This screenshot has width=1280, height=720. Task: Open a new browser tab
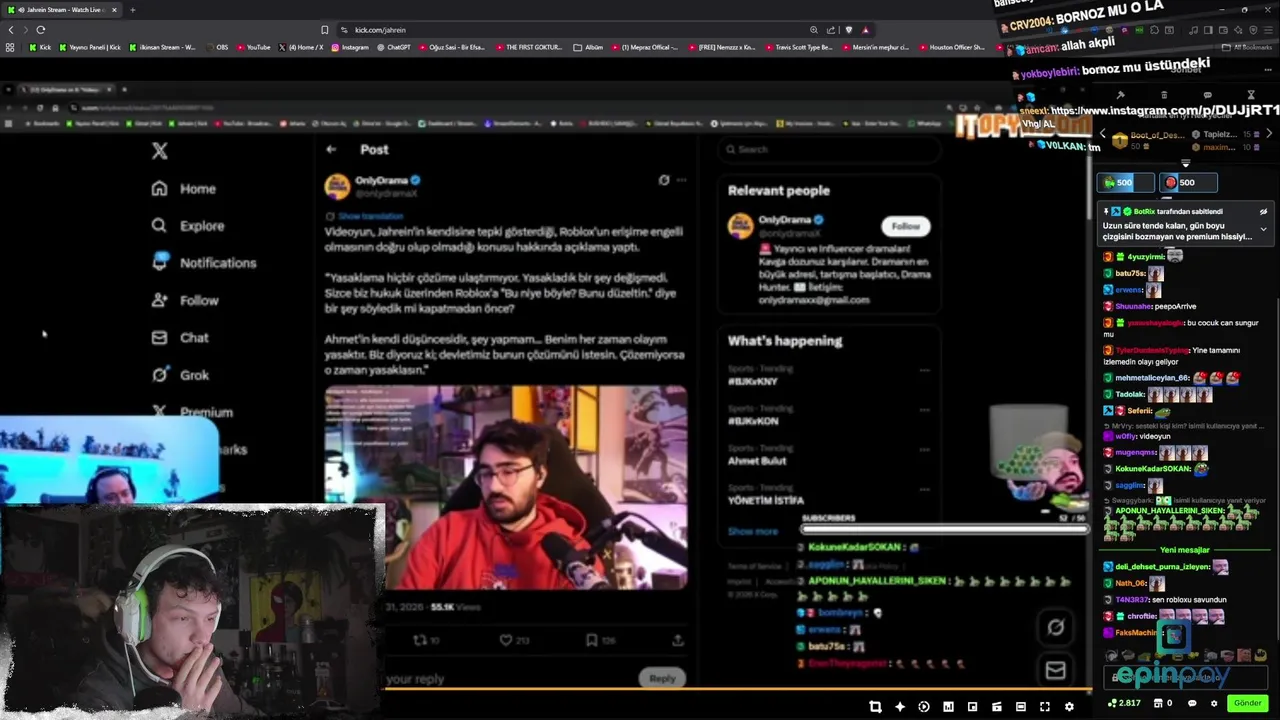132,10
